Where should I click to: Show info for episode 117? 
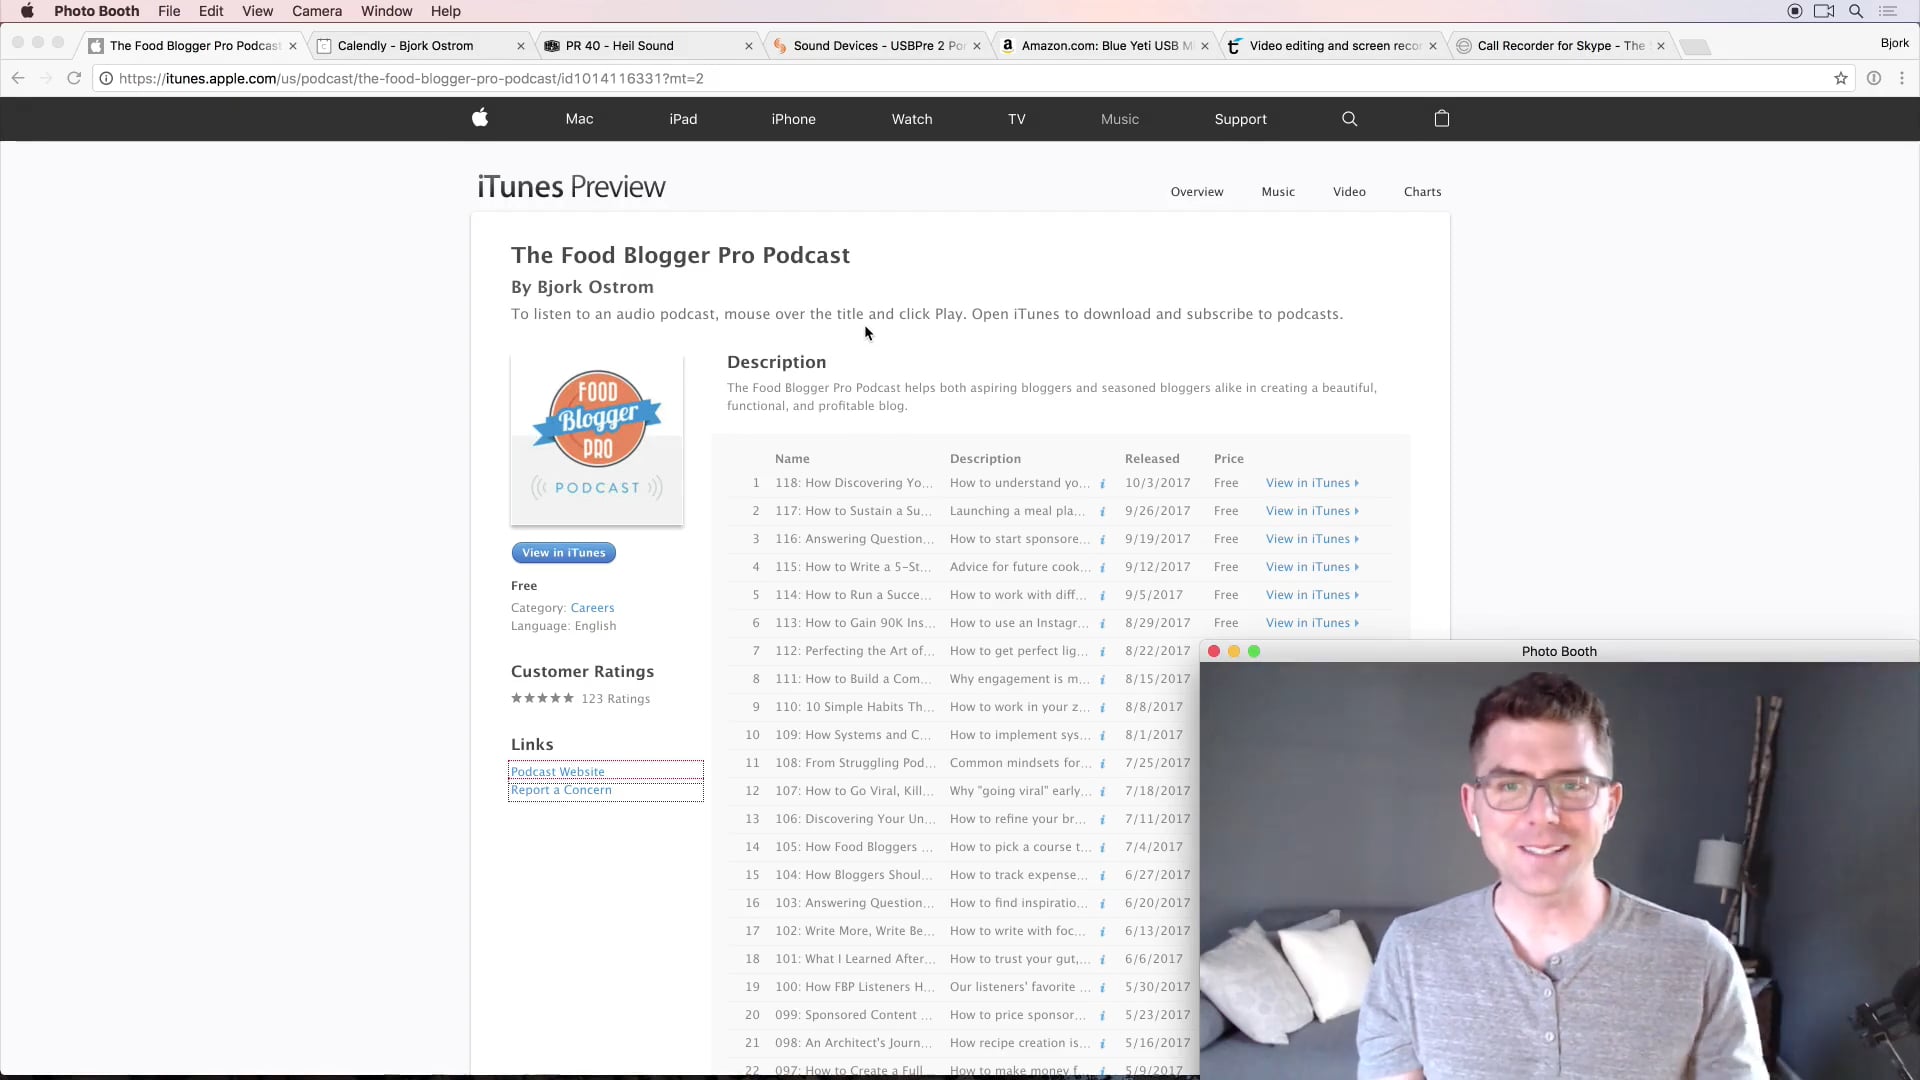(1102, 511)
